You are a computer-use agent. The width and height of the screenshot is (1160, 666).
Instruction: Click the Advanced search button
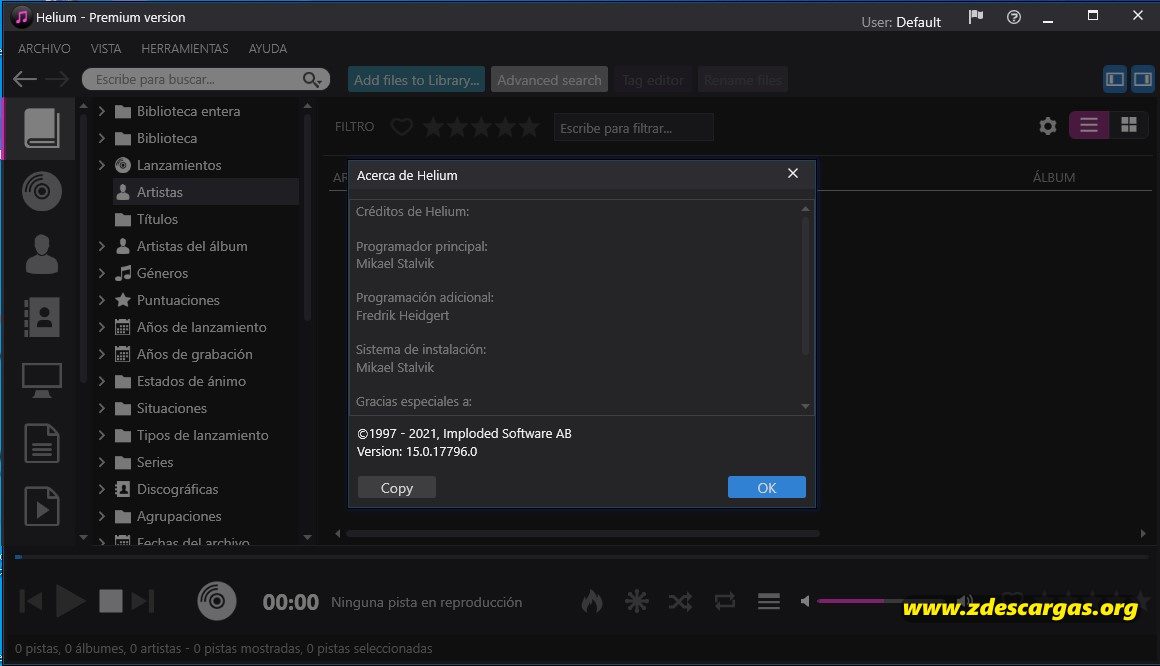tap(550, 79)
